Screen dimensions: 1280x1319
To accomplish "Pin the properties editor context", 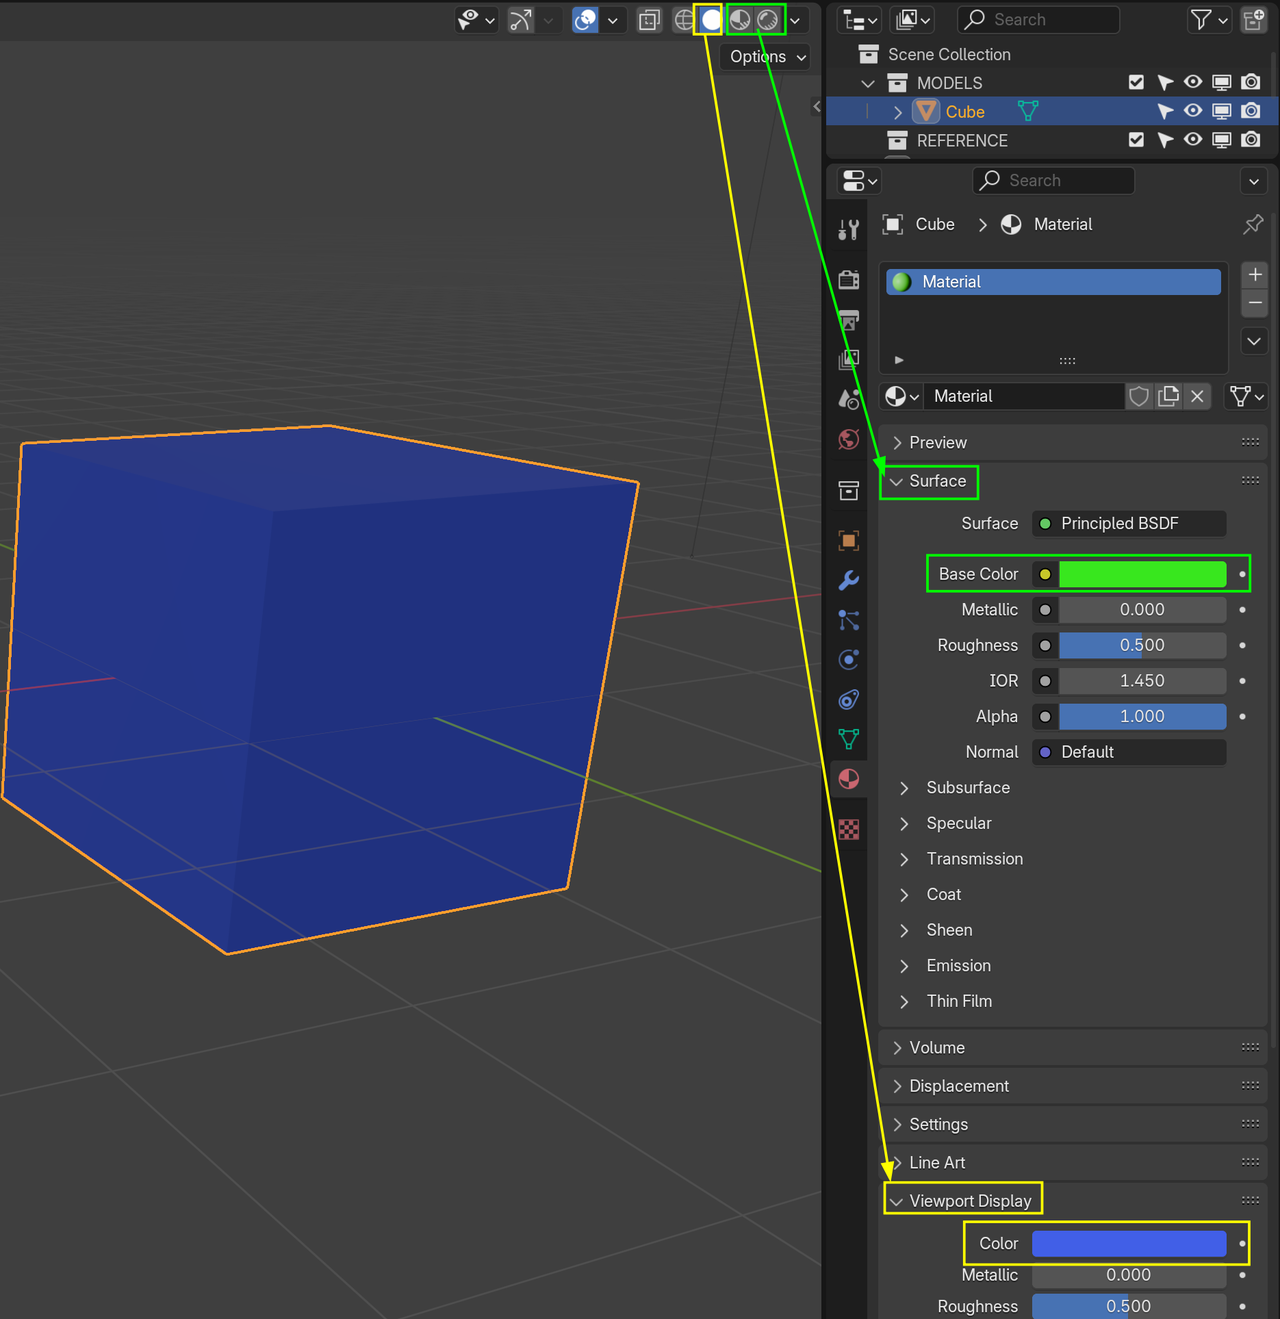I will point(1253,224).
